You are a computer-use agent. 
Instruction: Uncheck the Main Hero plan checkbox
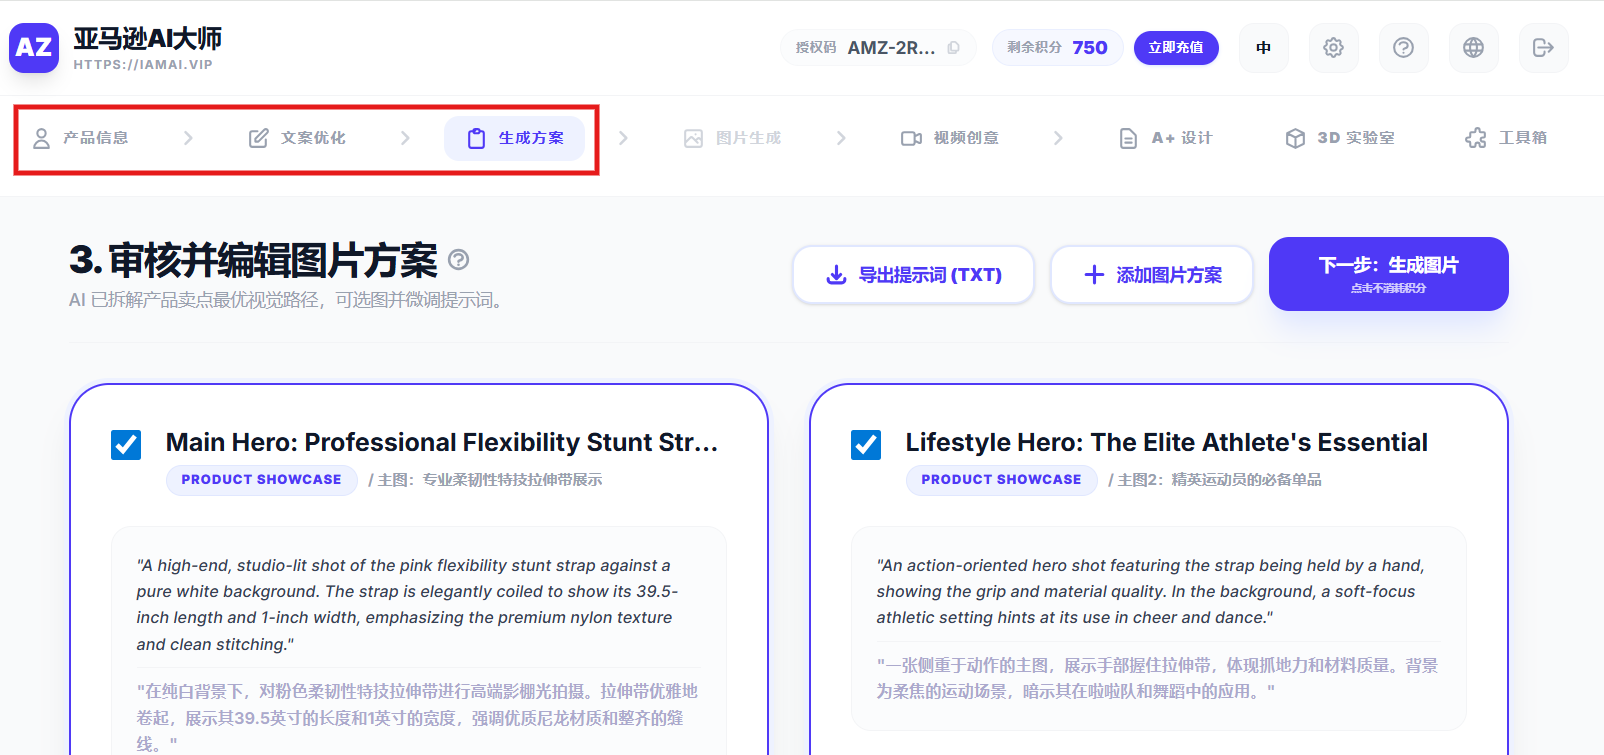[x=126, y=444]
